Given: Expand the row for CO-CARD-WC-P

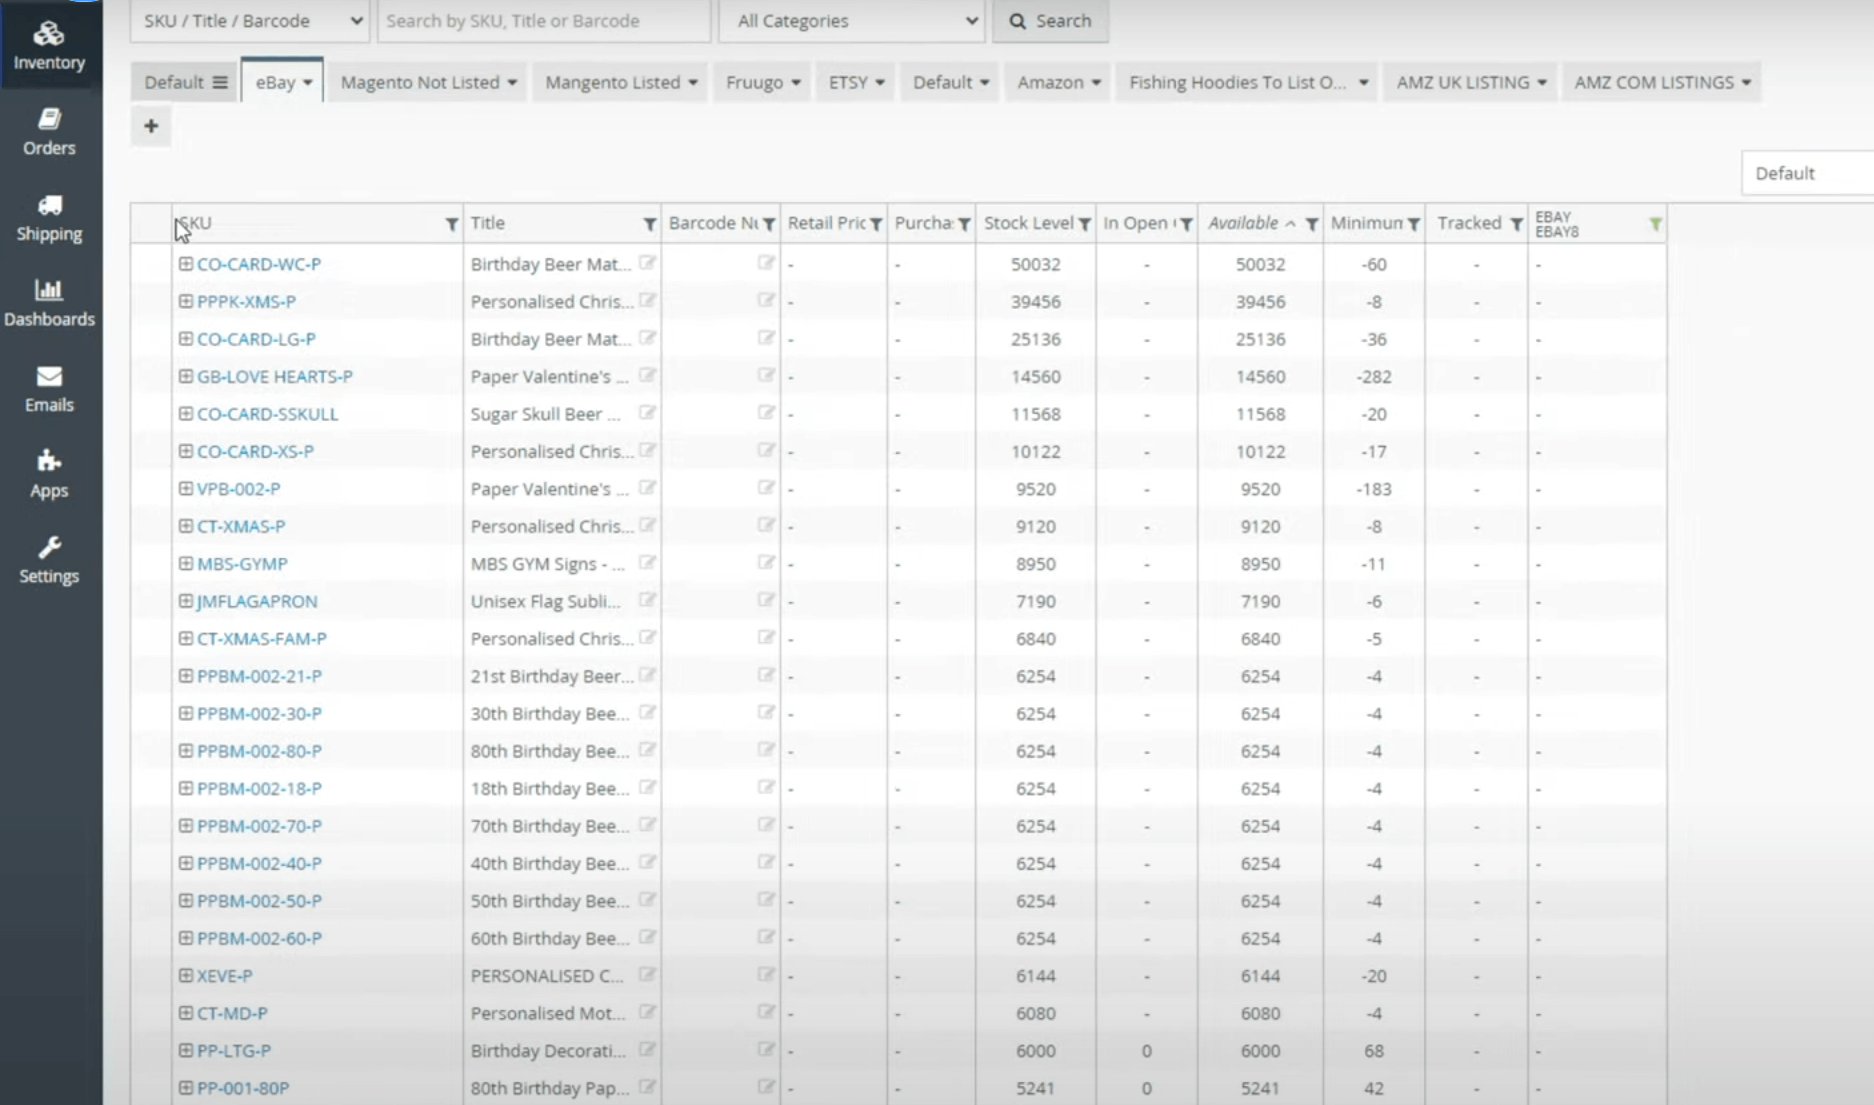Looking at the screenshot, I should coord(185,263).
